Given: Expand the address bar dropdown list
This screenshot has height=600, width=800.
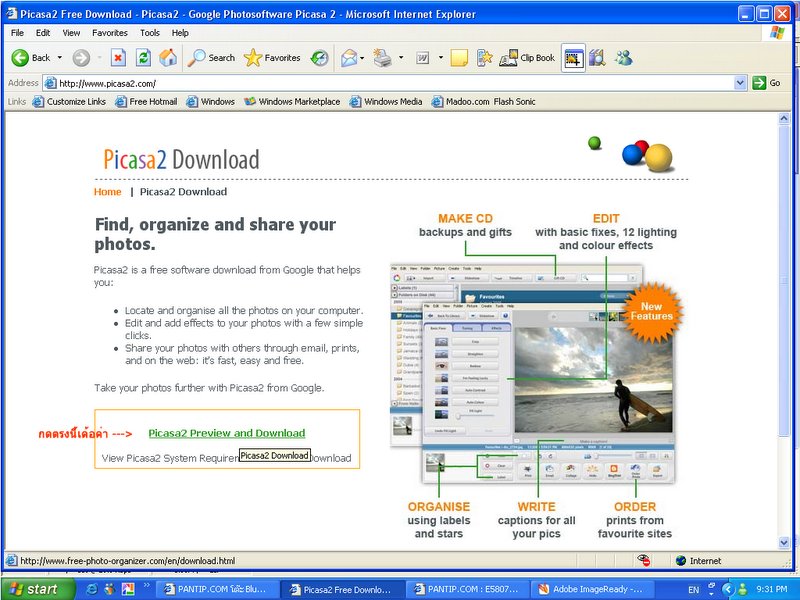Looking at the screenshot, I should click(740, 83).
